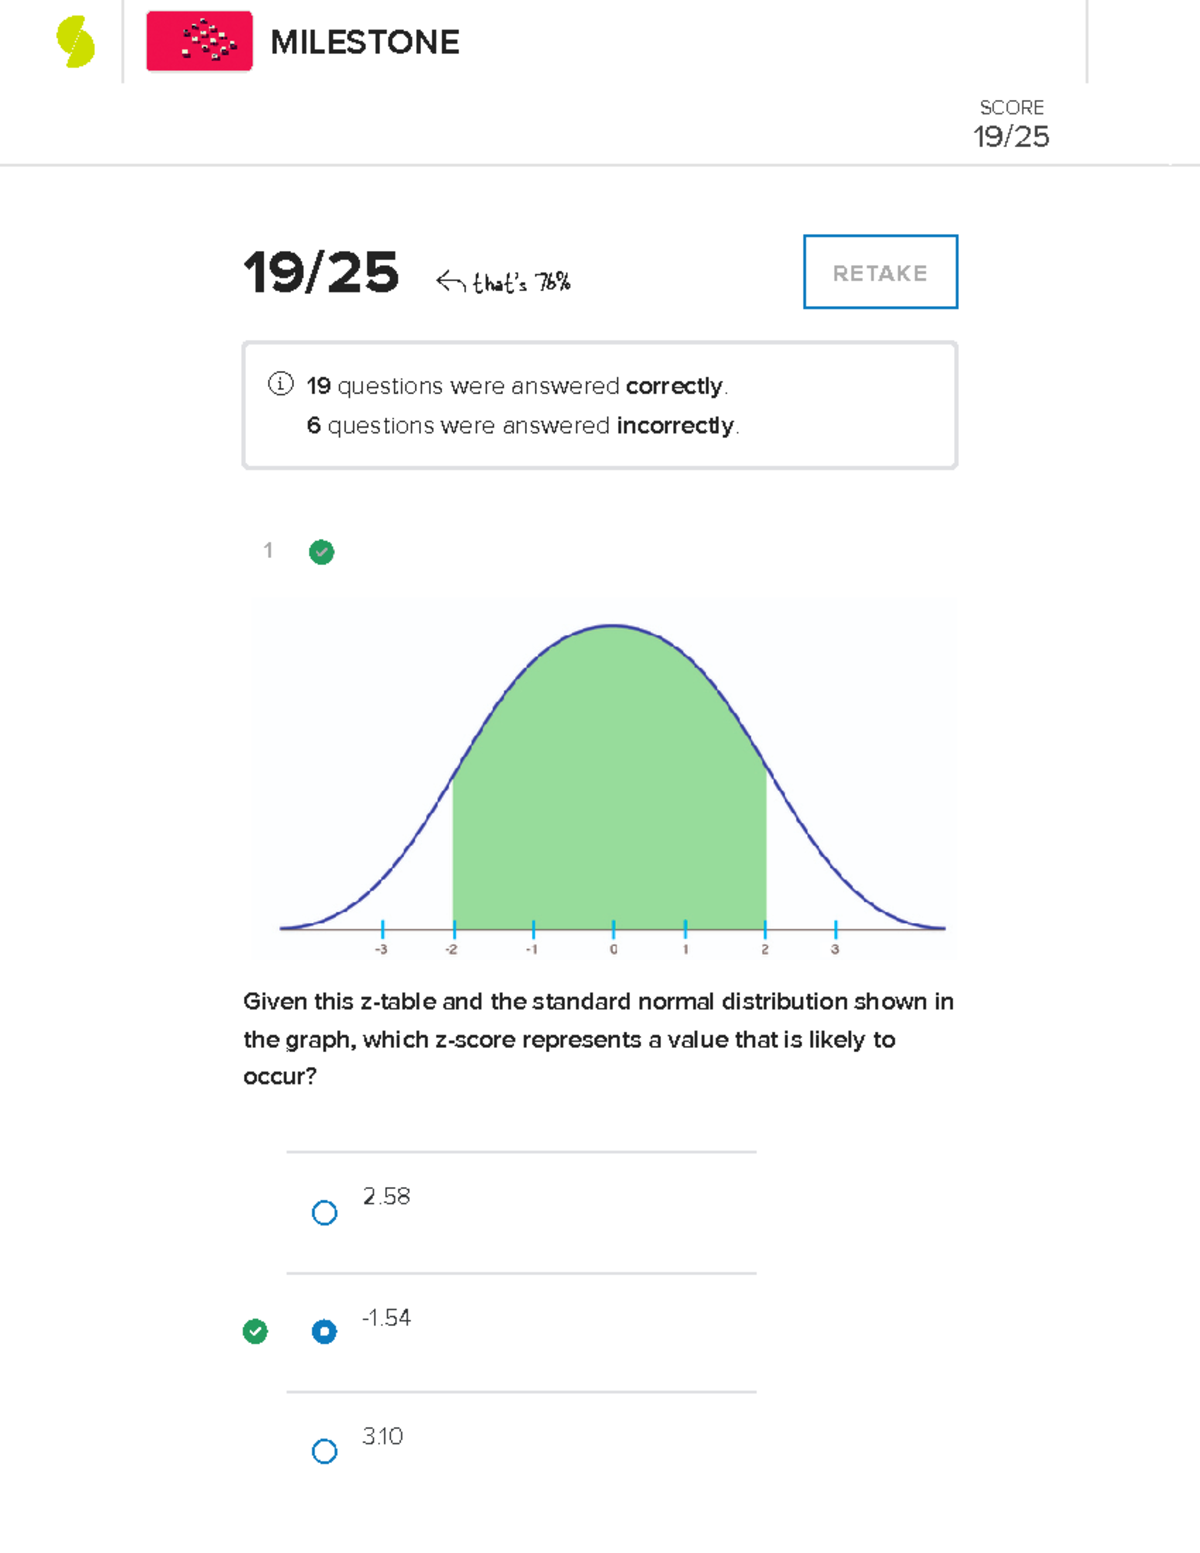Click the green Sophia logo
The width and height of the screenshot is (1200, 1553).
click(76, 42)
